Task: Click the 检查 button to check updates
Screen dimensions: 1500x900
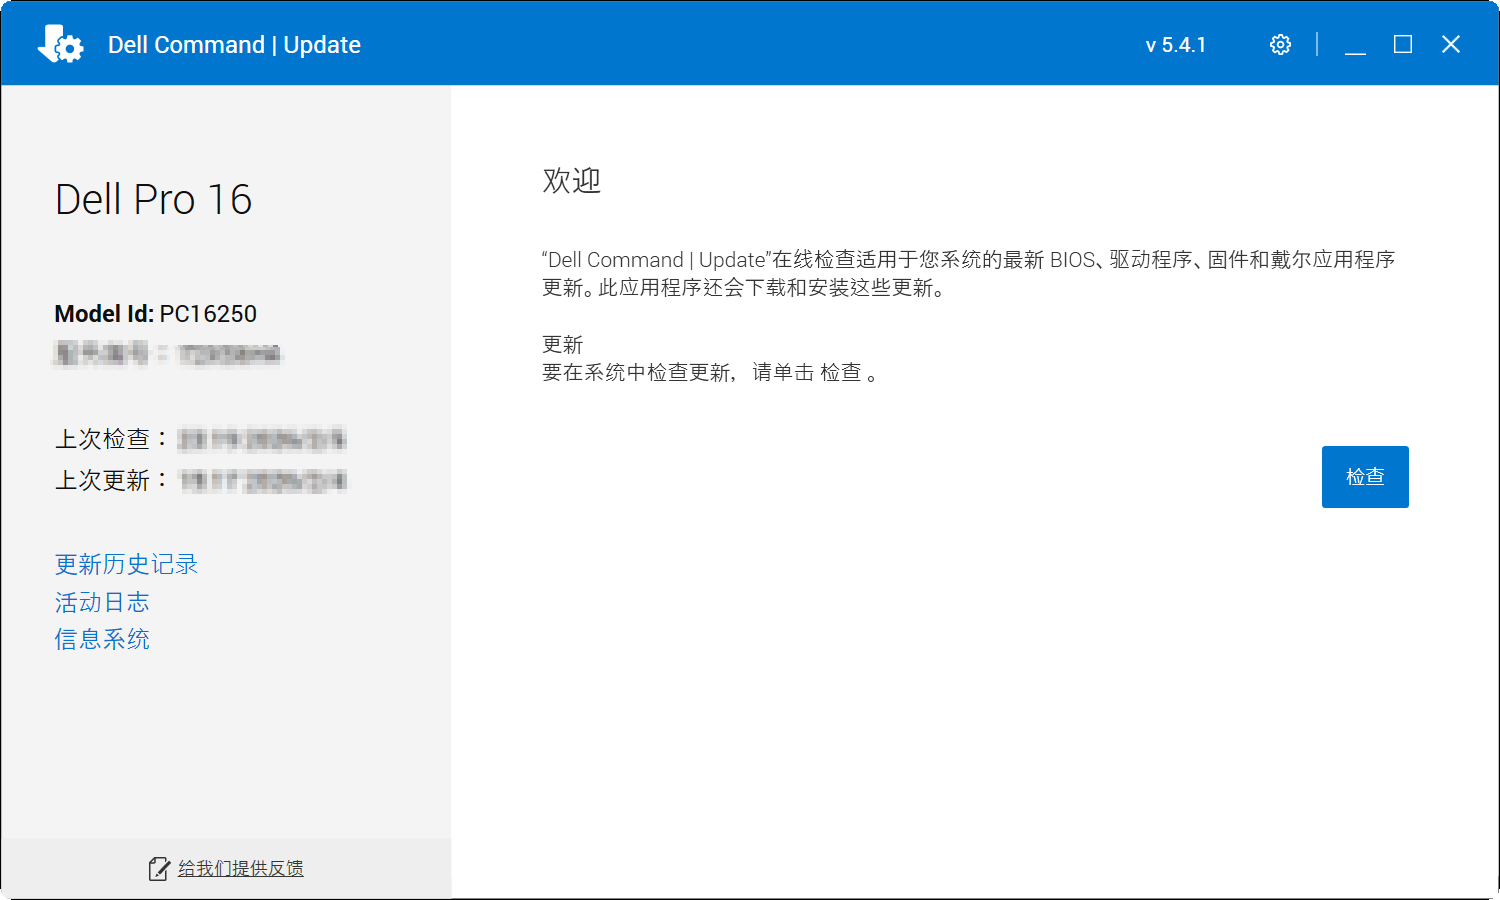Action: coord(1365,477)
